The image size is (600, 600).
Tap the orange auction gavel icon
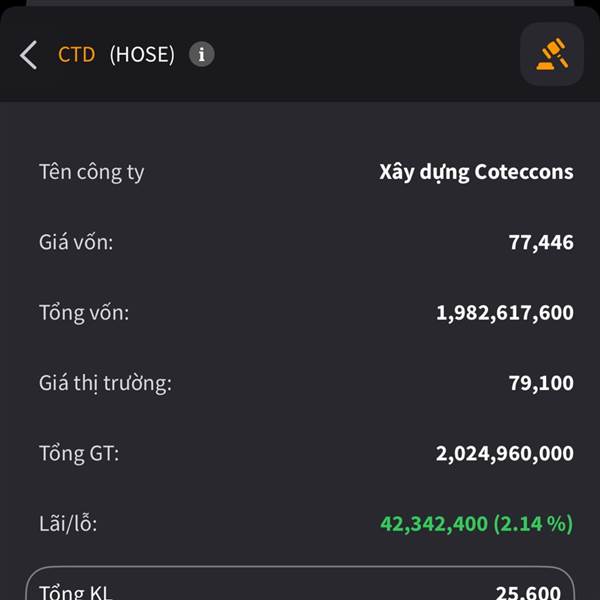click(x=552, y=54)
